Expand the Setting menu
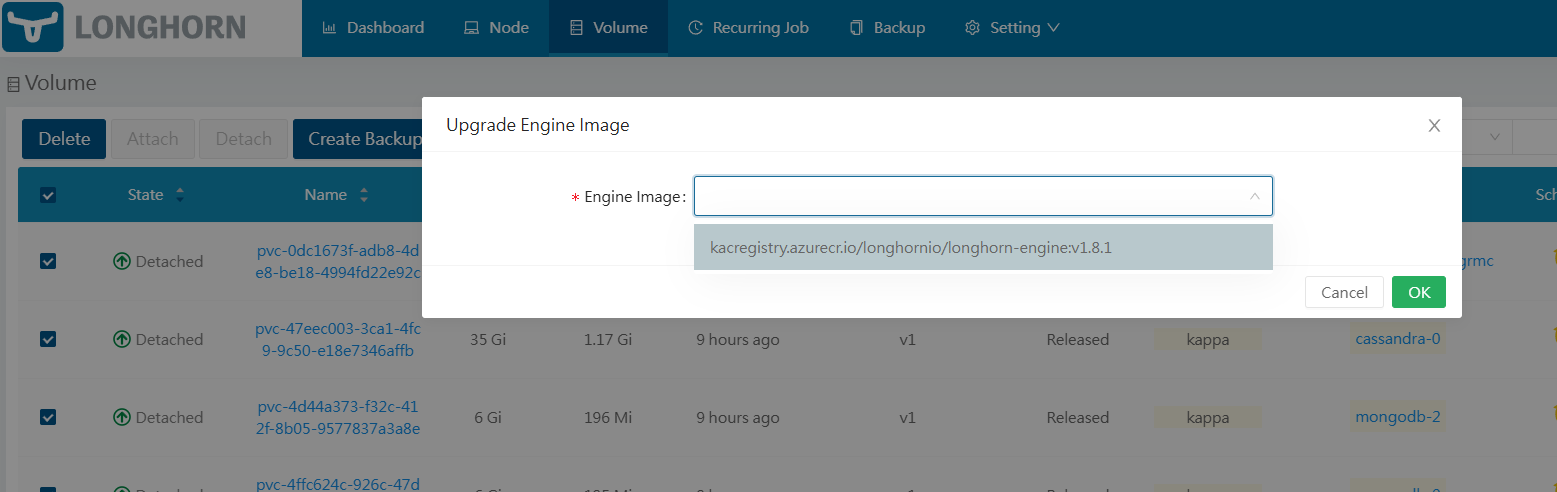Image resolution: width=1557 pixels, height=492 pixels. click(1012, 28)
